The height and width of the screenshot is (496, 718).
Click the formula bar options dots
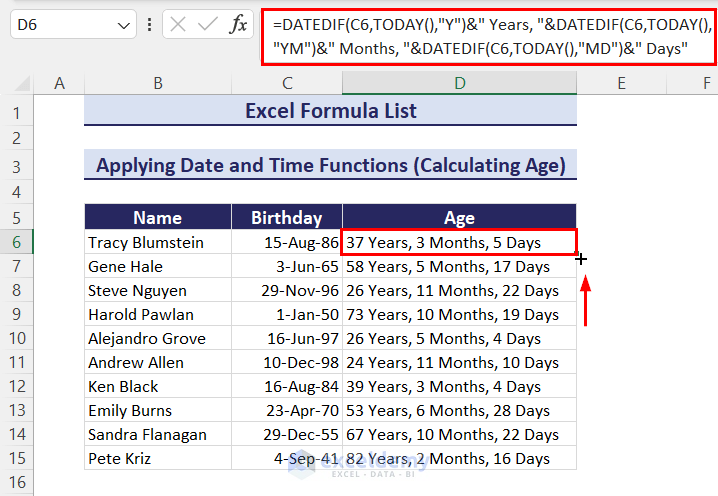(149, 25)
